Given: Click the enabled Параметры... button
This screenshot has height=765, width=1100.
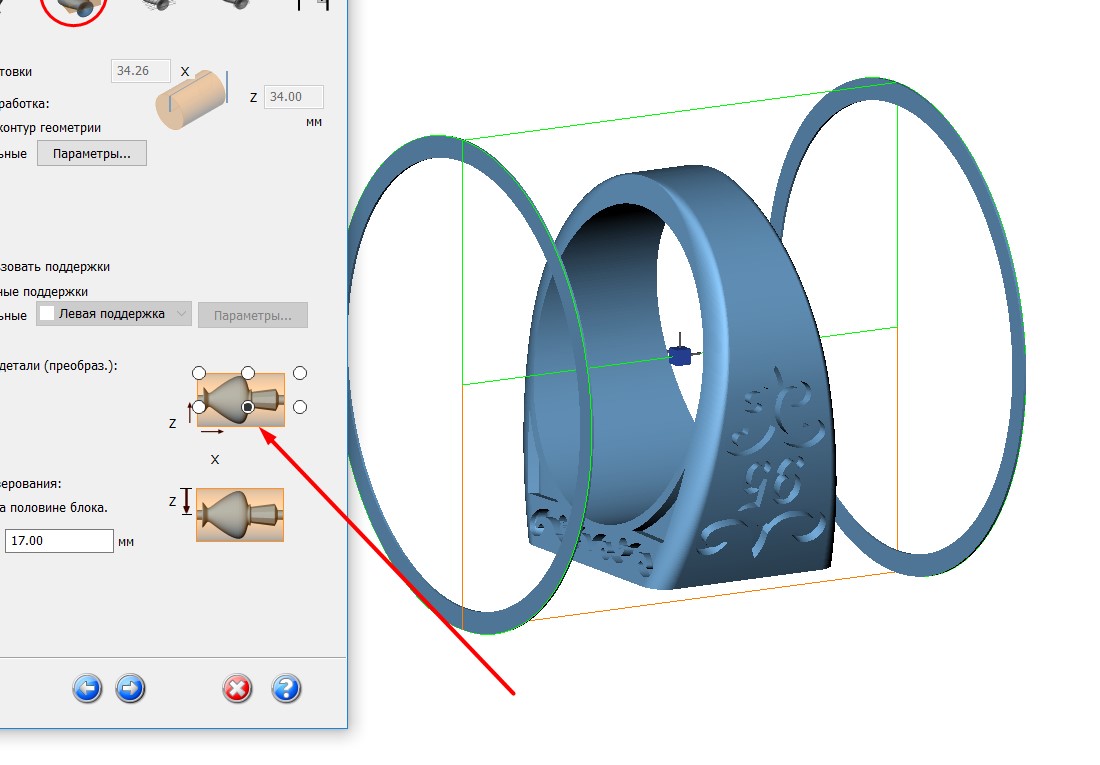Looking at the screenshot, I should [92, 153].
